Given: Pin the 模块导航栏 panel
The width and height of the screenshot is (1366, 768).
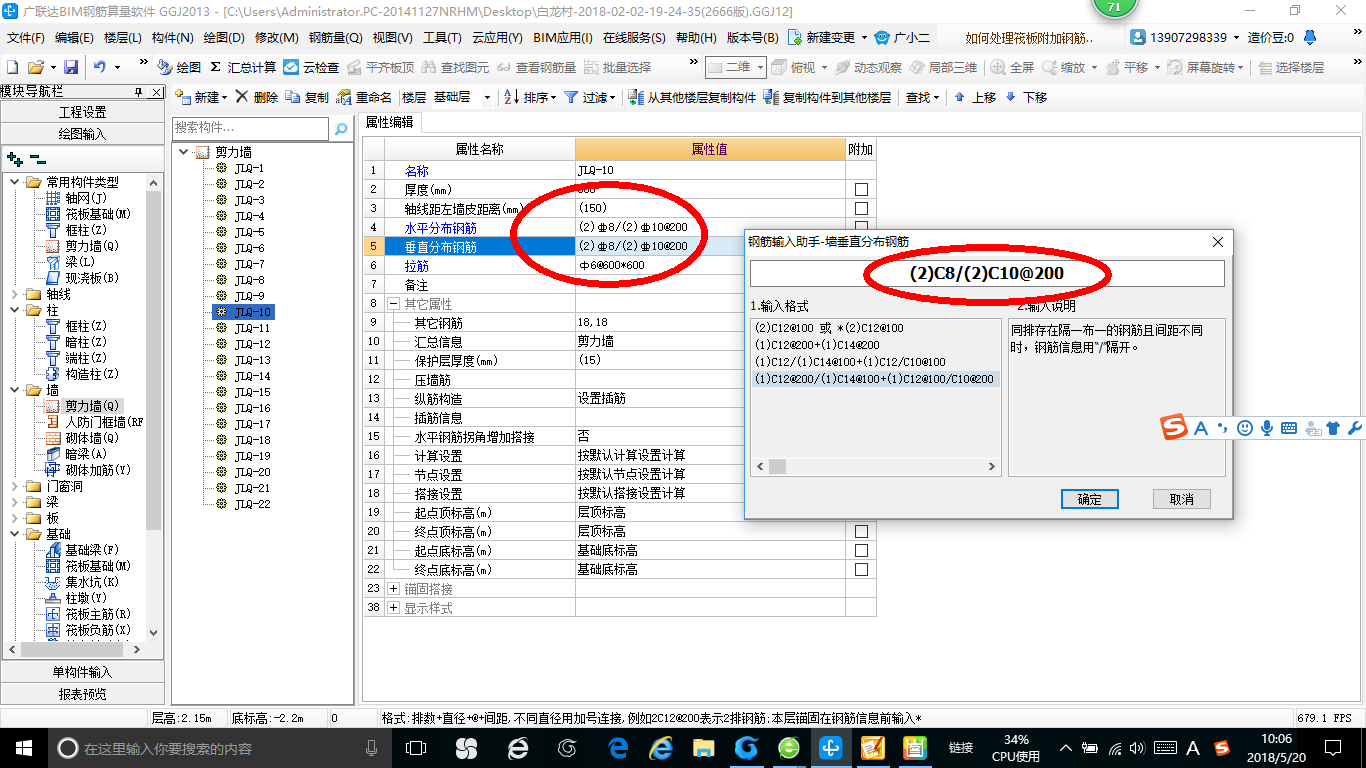Looking at the screenshot, I should coord(139,92).
